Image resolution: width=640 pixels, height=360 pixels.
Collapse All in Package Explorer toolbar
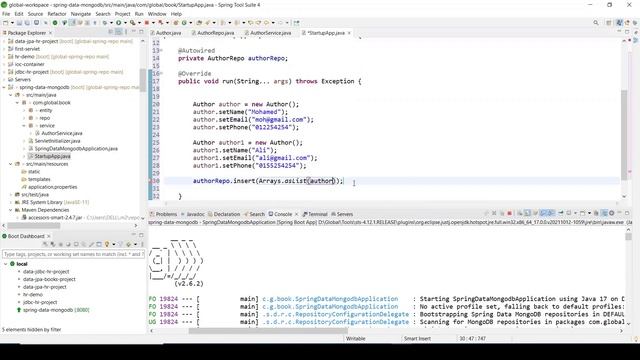(110, 32)
